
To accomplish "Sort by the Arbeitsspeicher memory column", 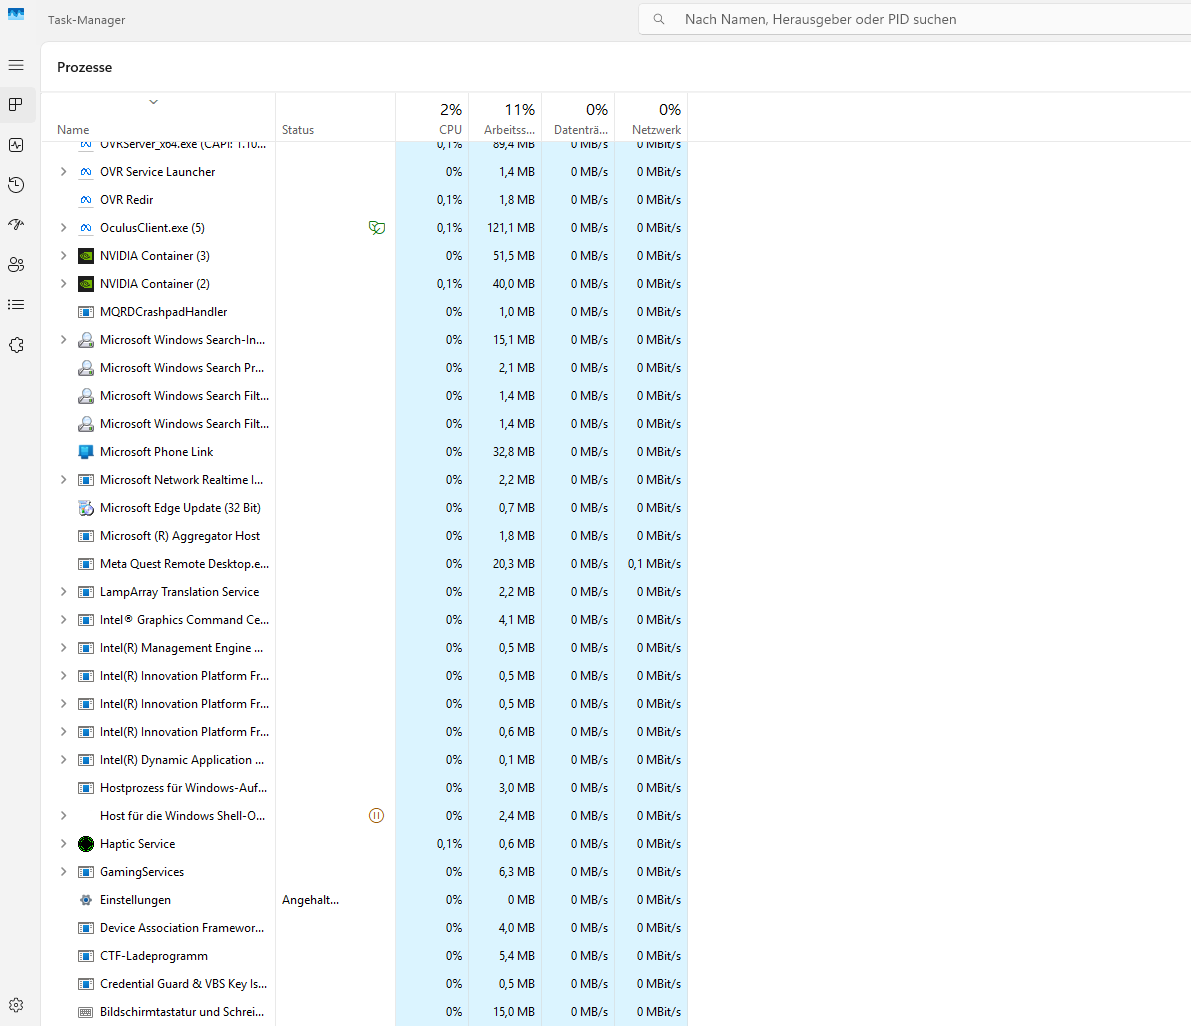I will point(505,118).
